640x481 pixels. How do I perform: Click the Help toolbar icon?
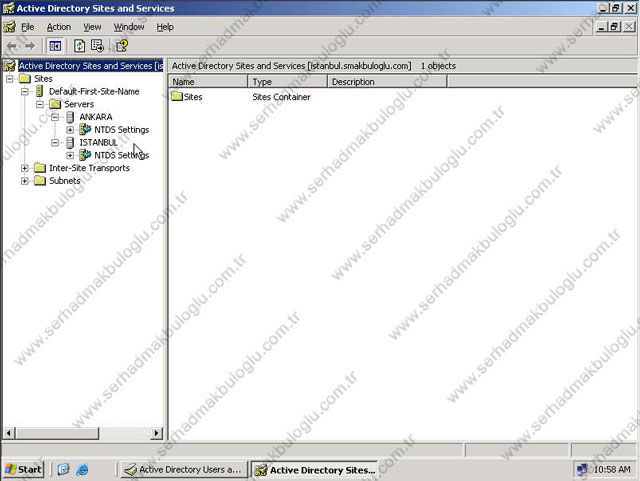122,46
